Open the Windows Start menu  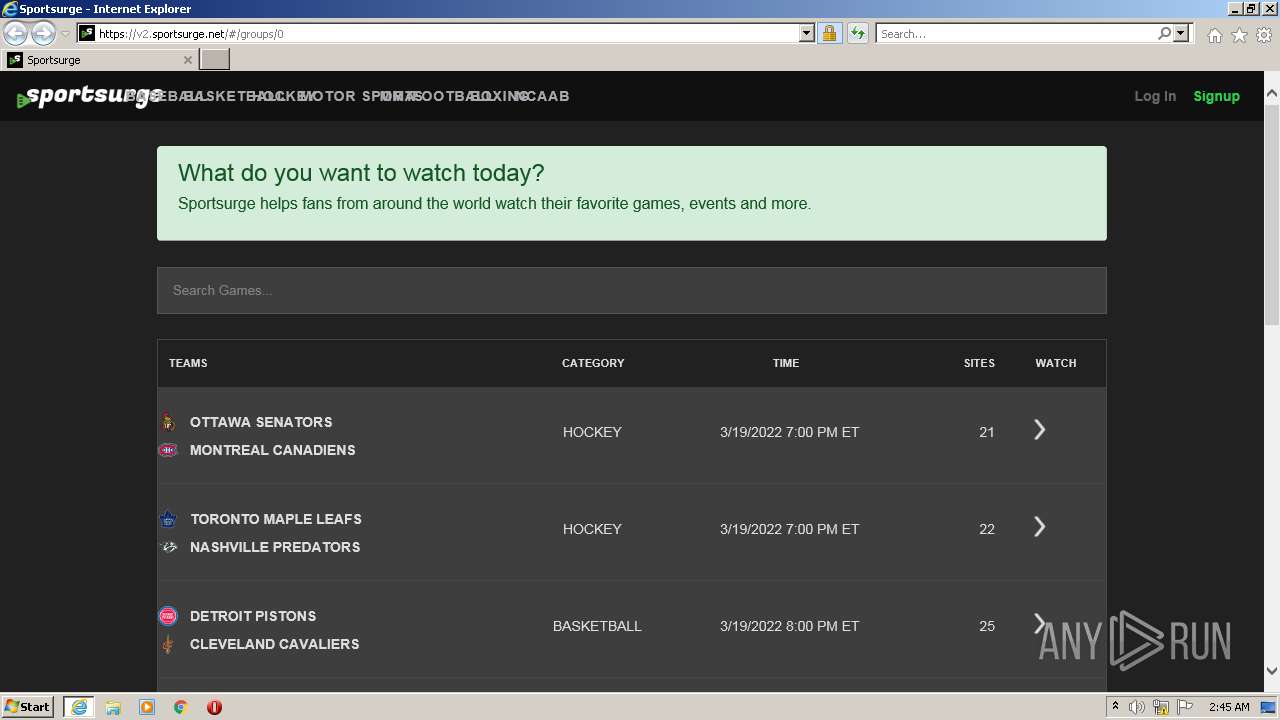pos(27,706)
